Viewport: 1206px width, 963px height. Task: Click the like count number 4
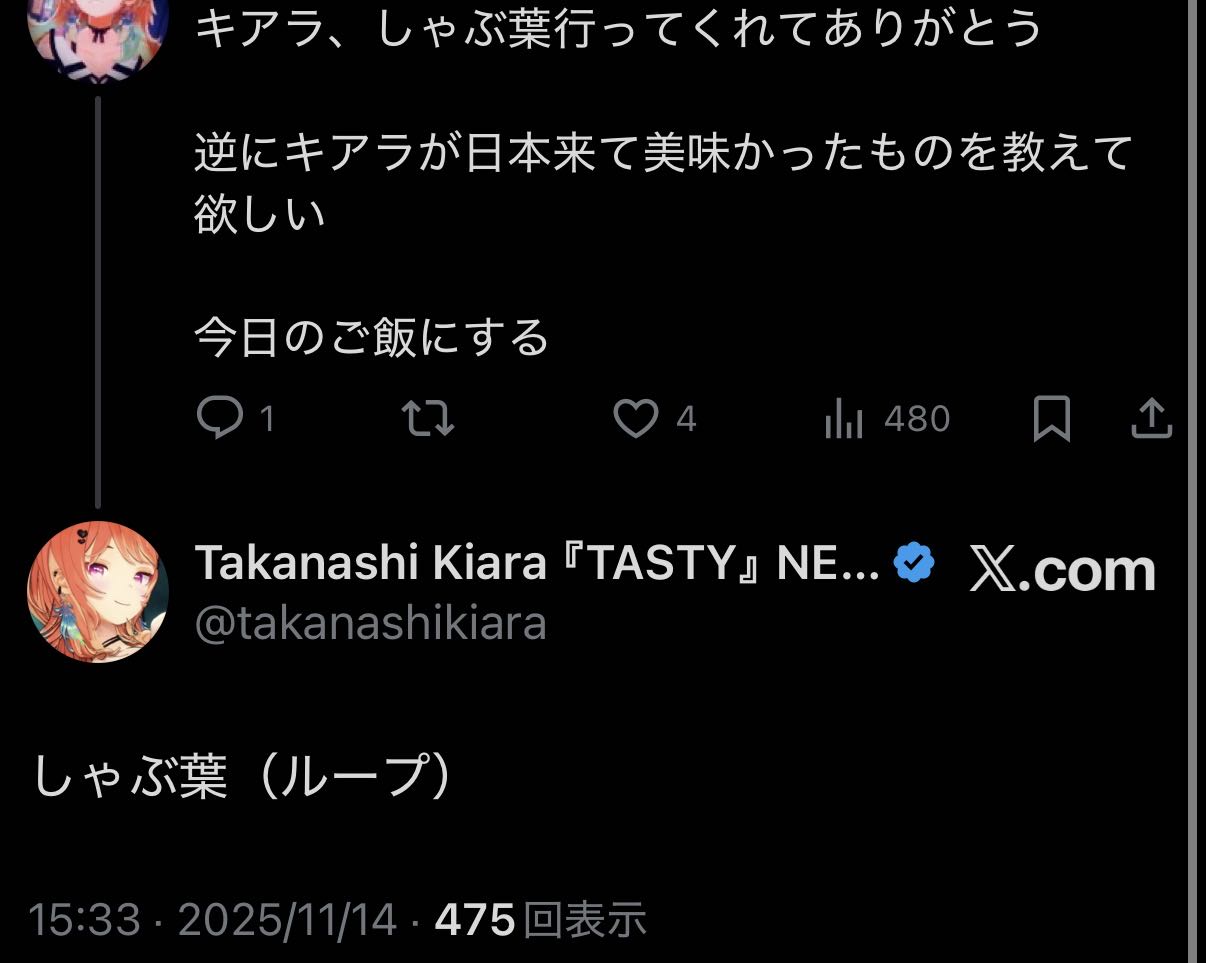pos(686,419)
